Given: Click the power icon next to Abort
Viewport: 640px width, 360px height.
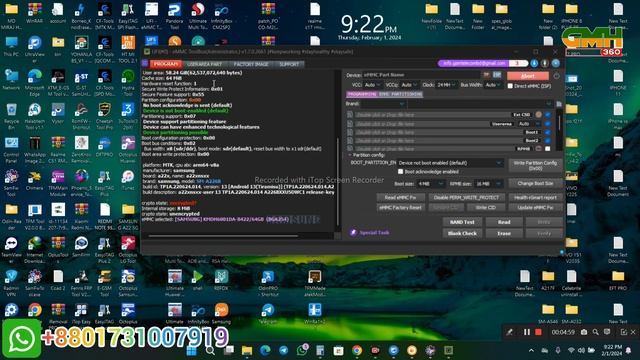Looking at the screenshot, I should click(556, 76).
